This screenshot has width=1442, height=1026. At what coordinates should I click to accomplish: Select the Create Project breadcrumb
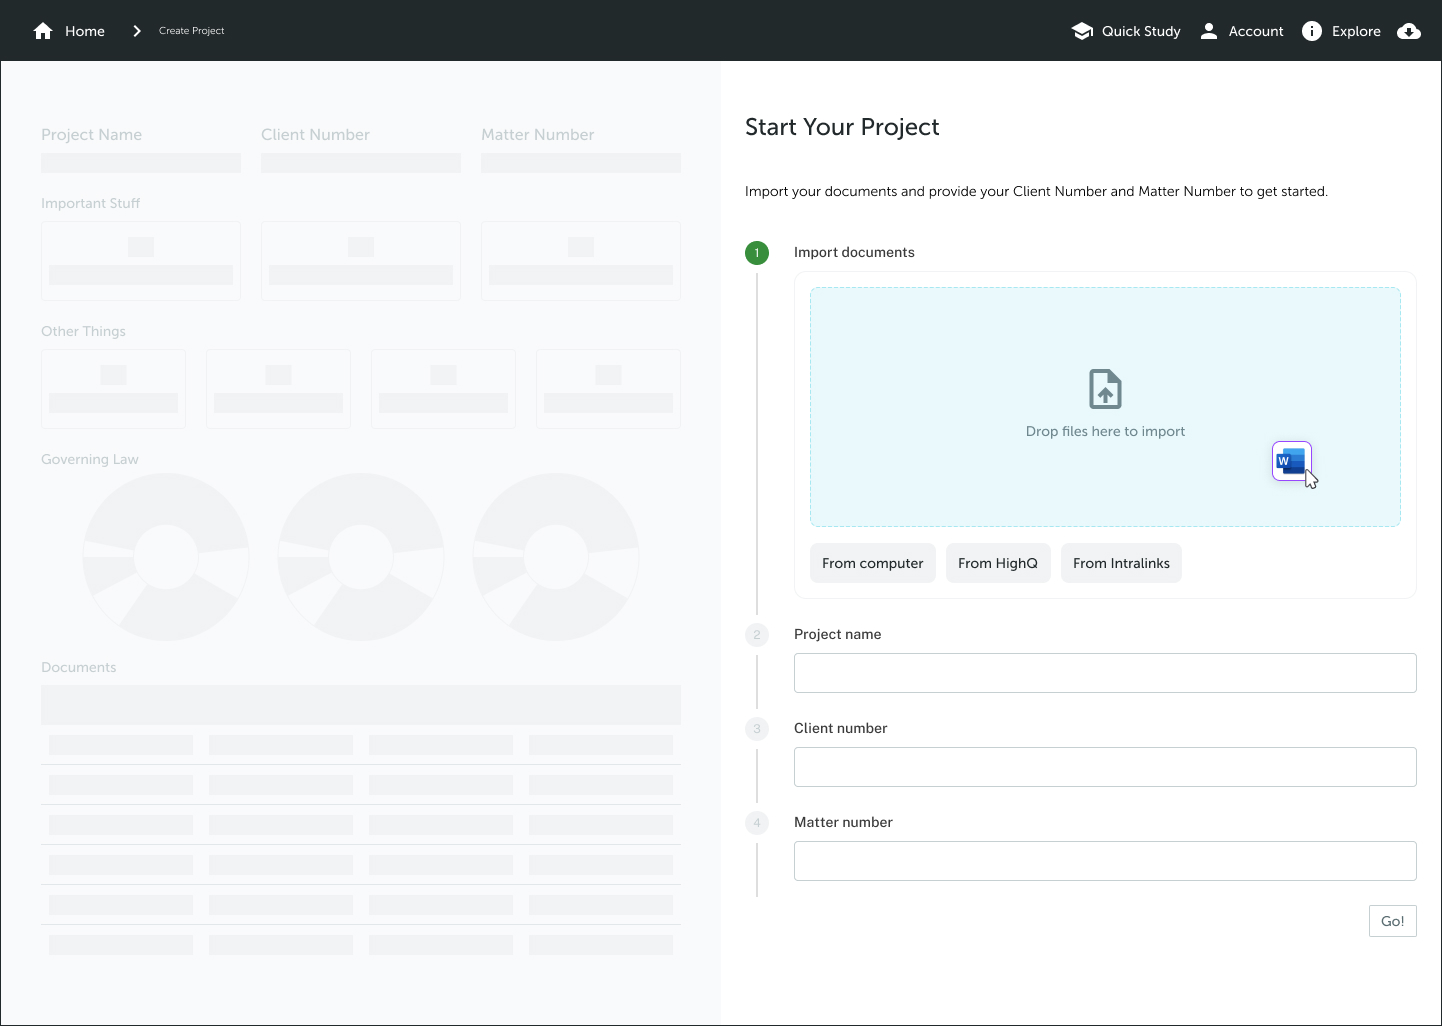(192, 31)
